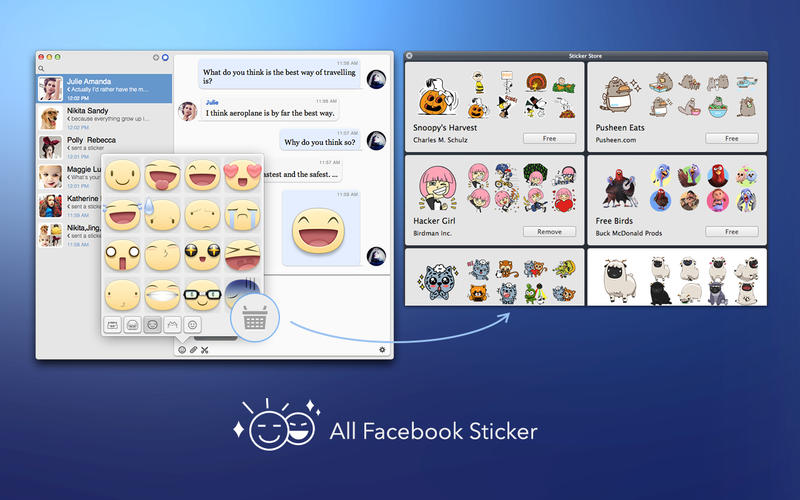The height and width of the screenshot is (500, 800).
Task: Select the plain smiling face sticker
Action: tap(122, 175)
